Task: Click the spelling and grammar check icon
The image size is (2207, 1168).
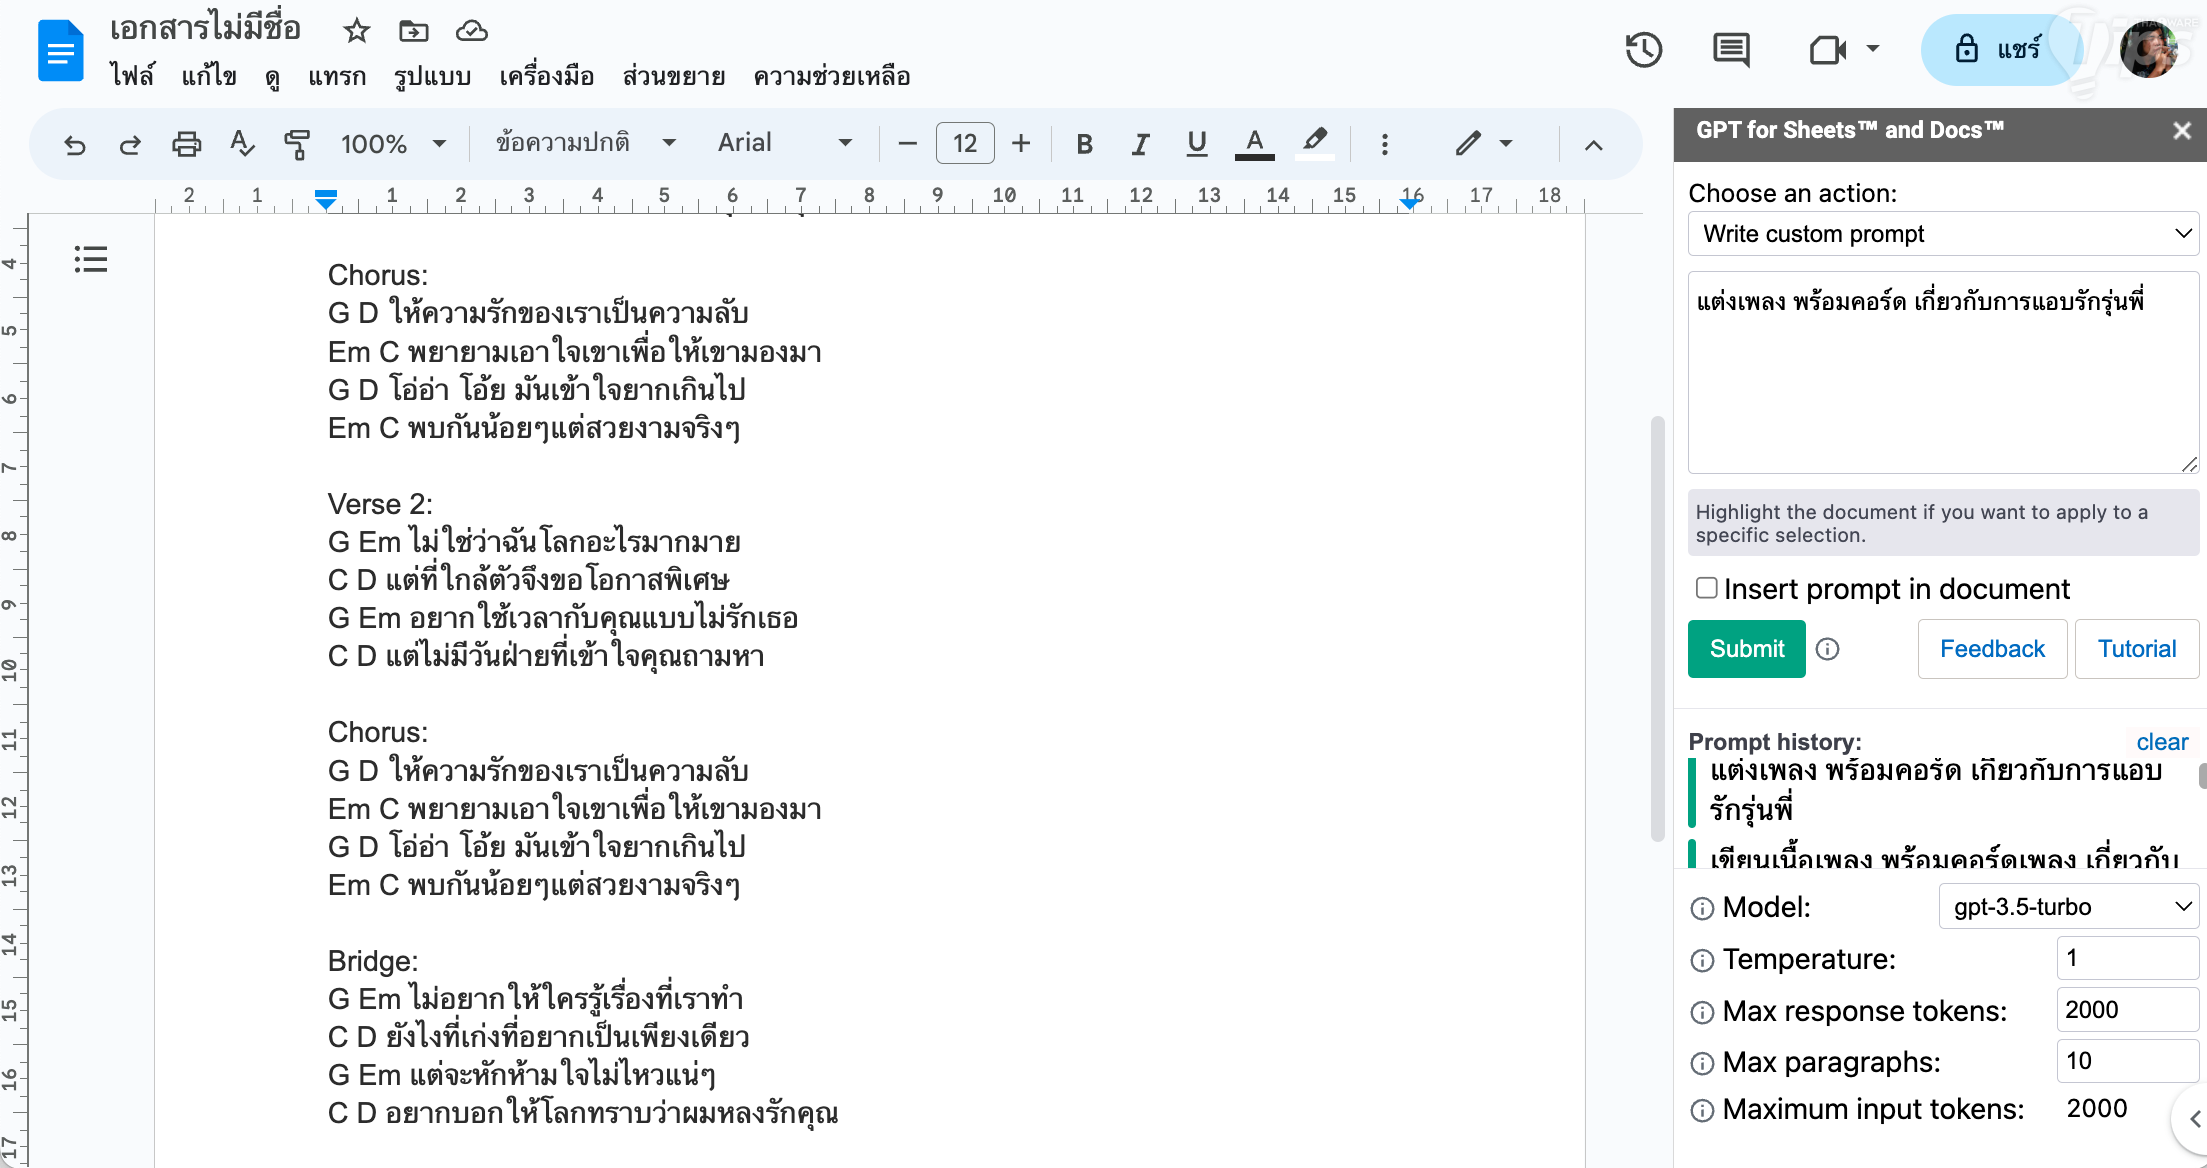Action: (x=241, y=144)
